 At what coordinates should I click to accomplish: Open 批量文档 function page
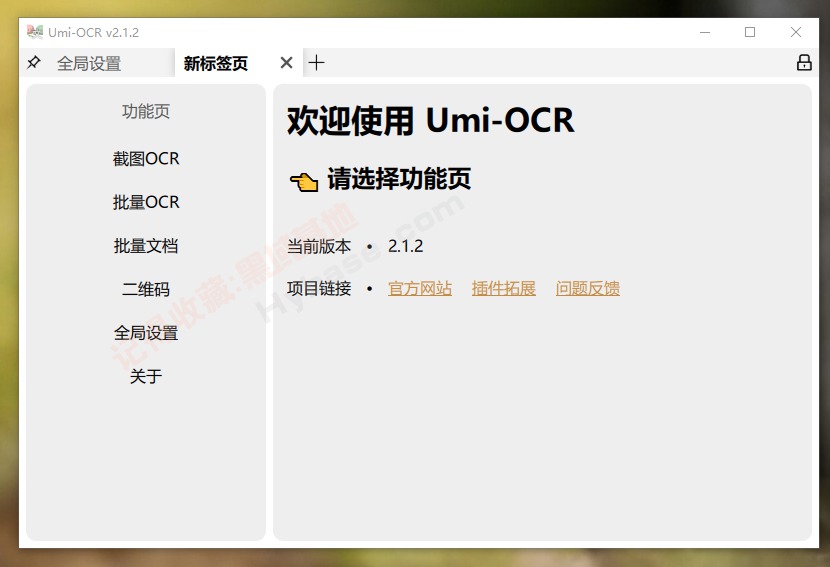[146, 246]
